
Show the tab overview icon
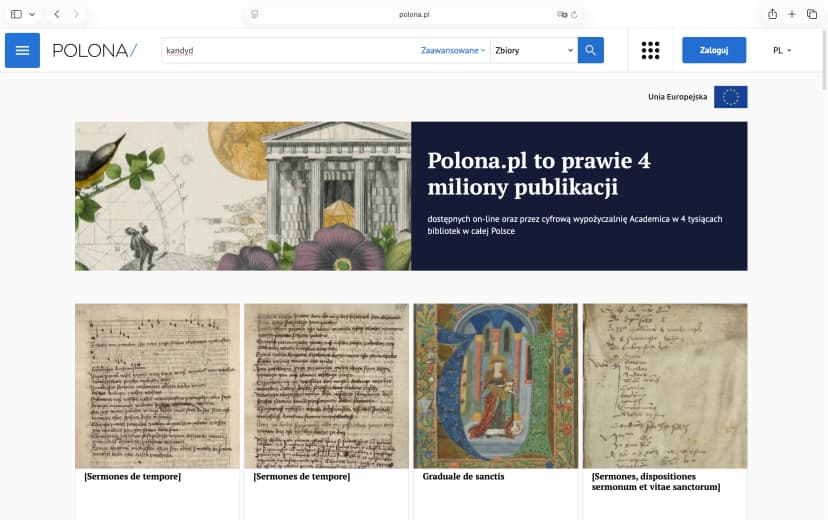812,14
